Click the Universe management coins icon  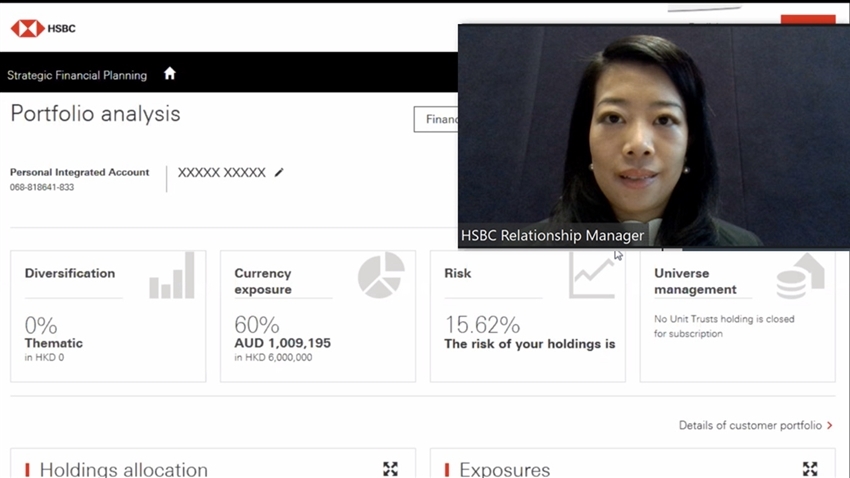[801, 276]
